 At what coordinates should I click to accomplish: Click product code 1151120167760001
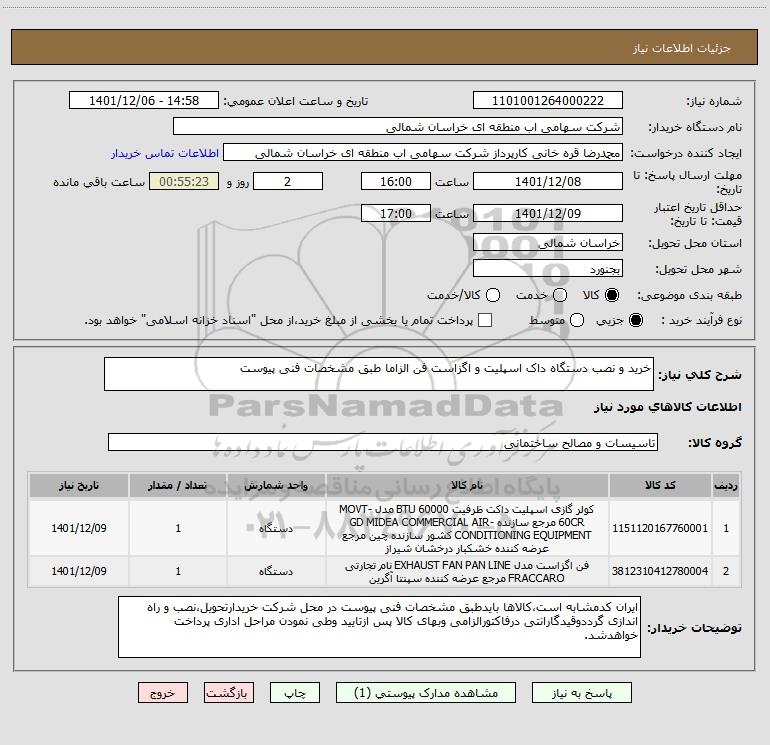tap(660, 528)
